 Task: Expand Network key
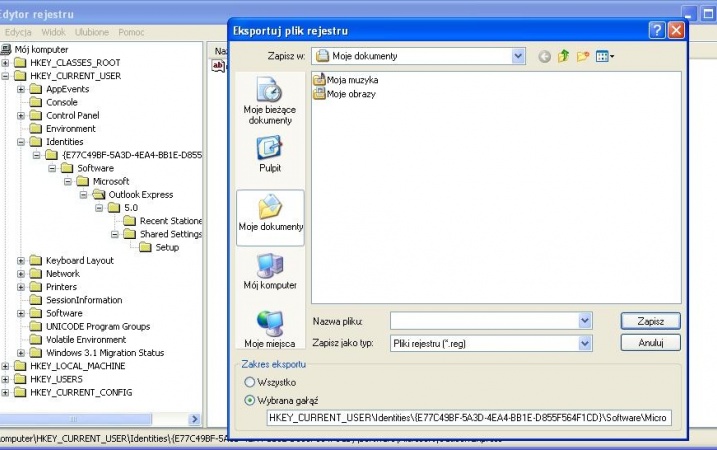(x=21, y=274)
